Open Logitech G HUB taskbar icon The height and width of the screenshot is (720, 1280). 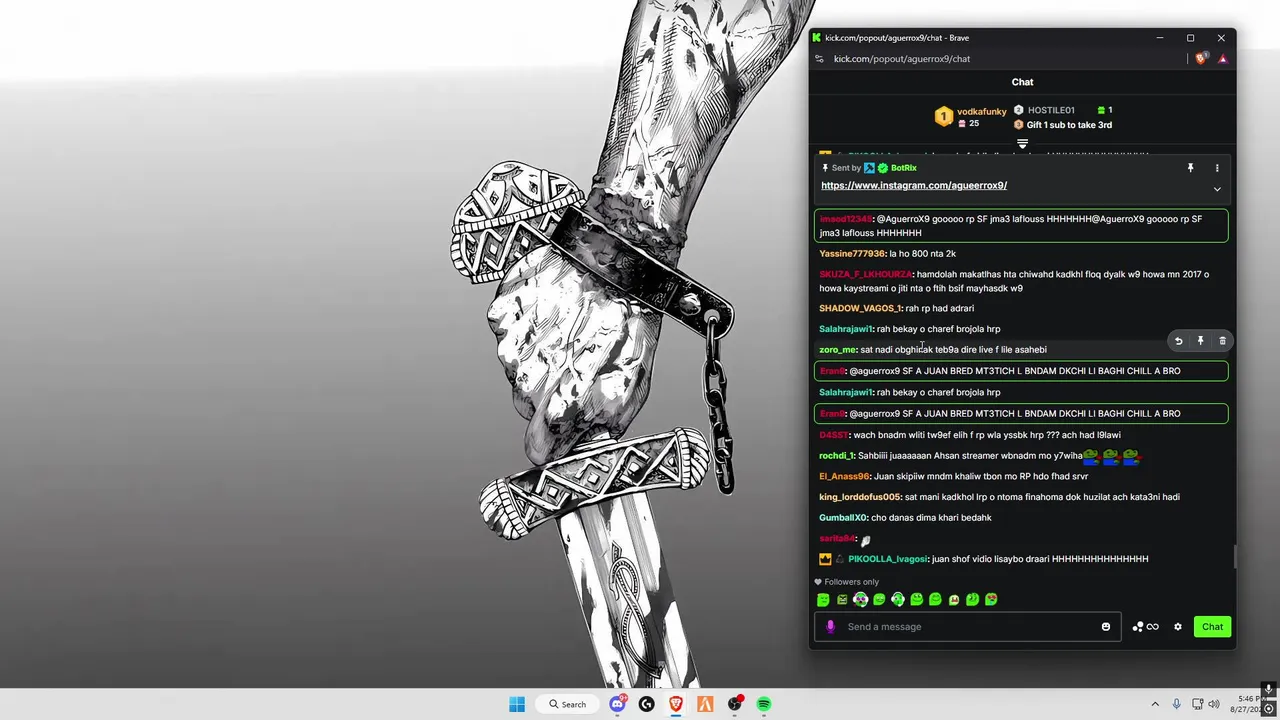(x=646, y=704)
